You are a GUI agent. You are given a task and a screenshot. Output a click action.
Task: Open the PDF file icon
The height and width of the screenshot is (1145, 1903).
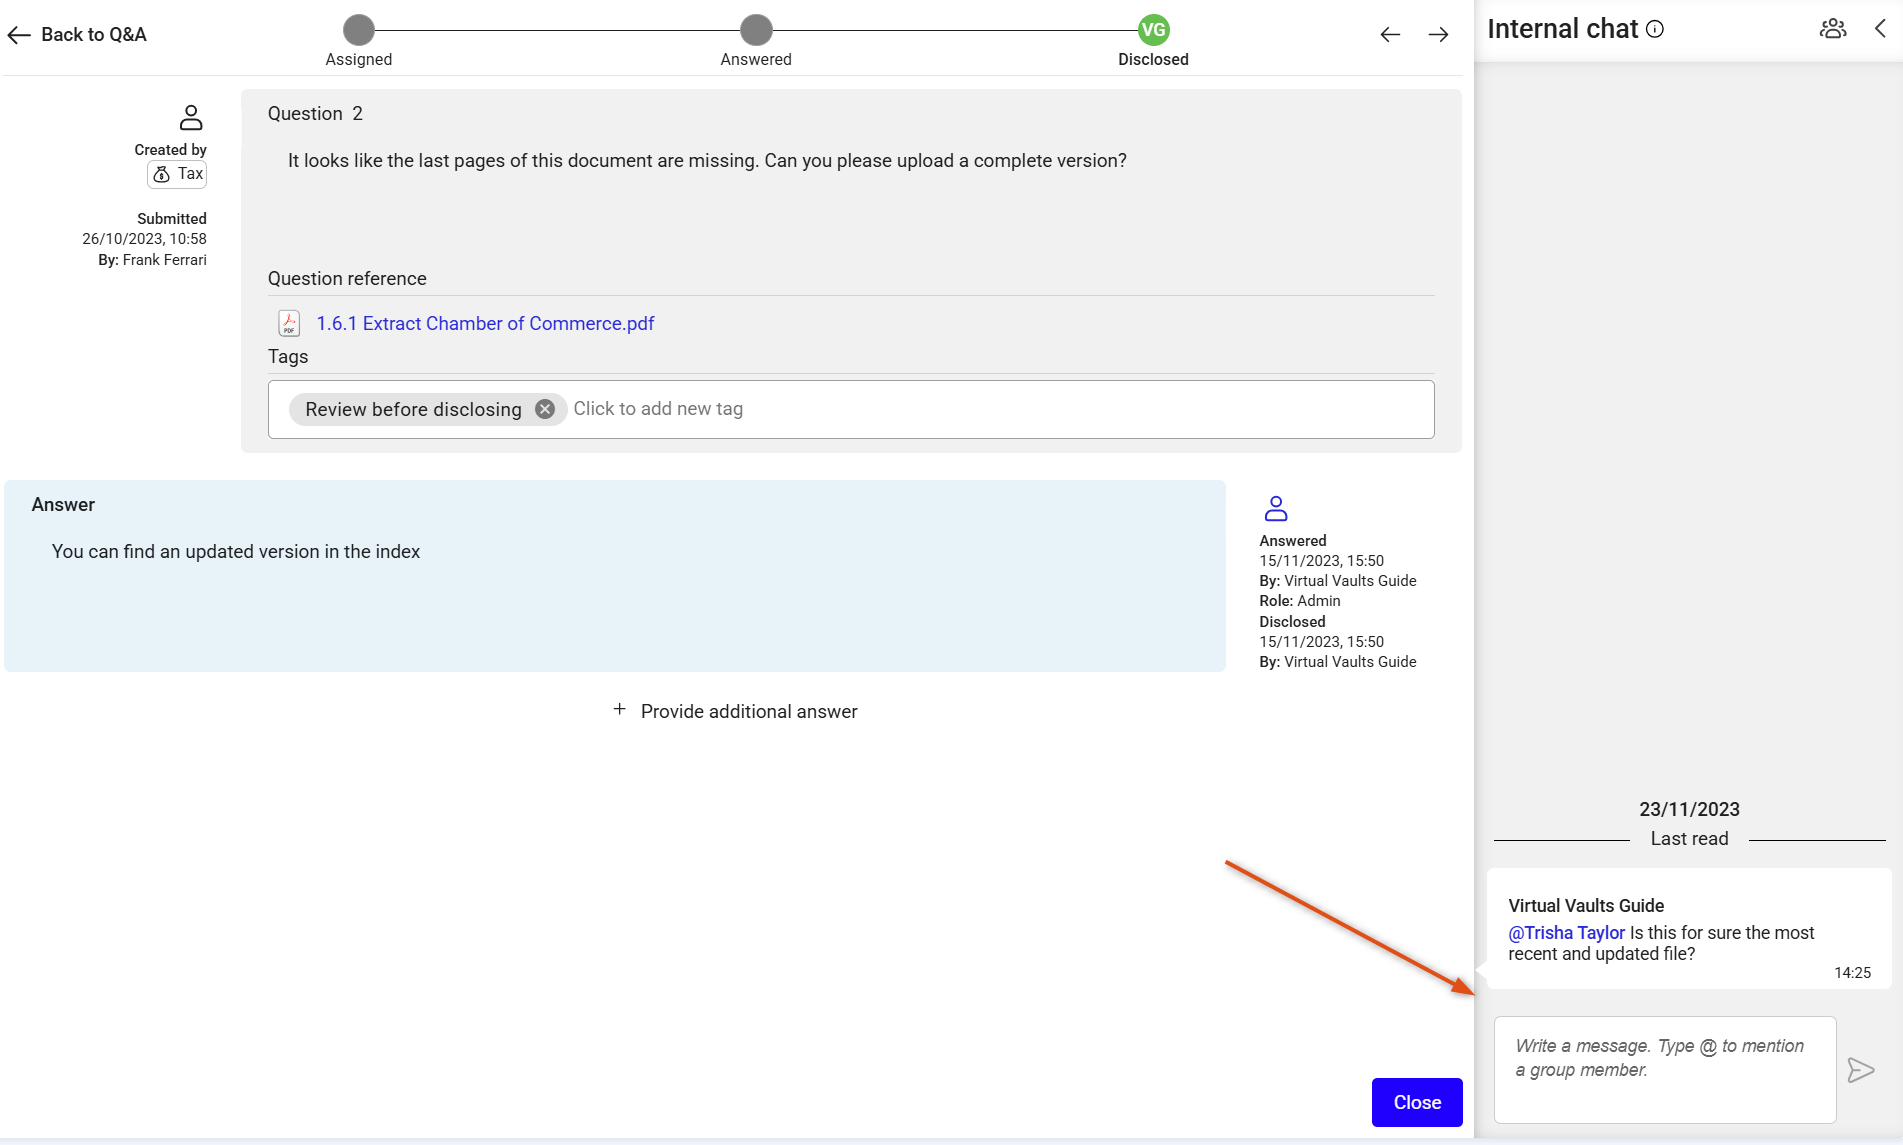[x=289, y=323]
